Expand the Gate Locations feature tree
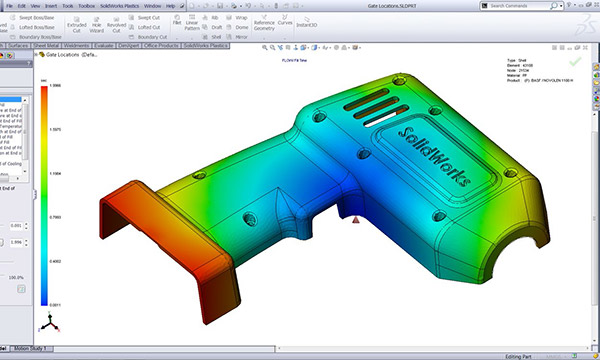Viewport: 600px width, 360px height. click(36, 55)
